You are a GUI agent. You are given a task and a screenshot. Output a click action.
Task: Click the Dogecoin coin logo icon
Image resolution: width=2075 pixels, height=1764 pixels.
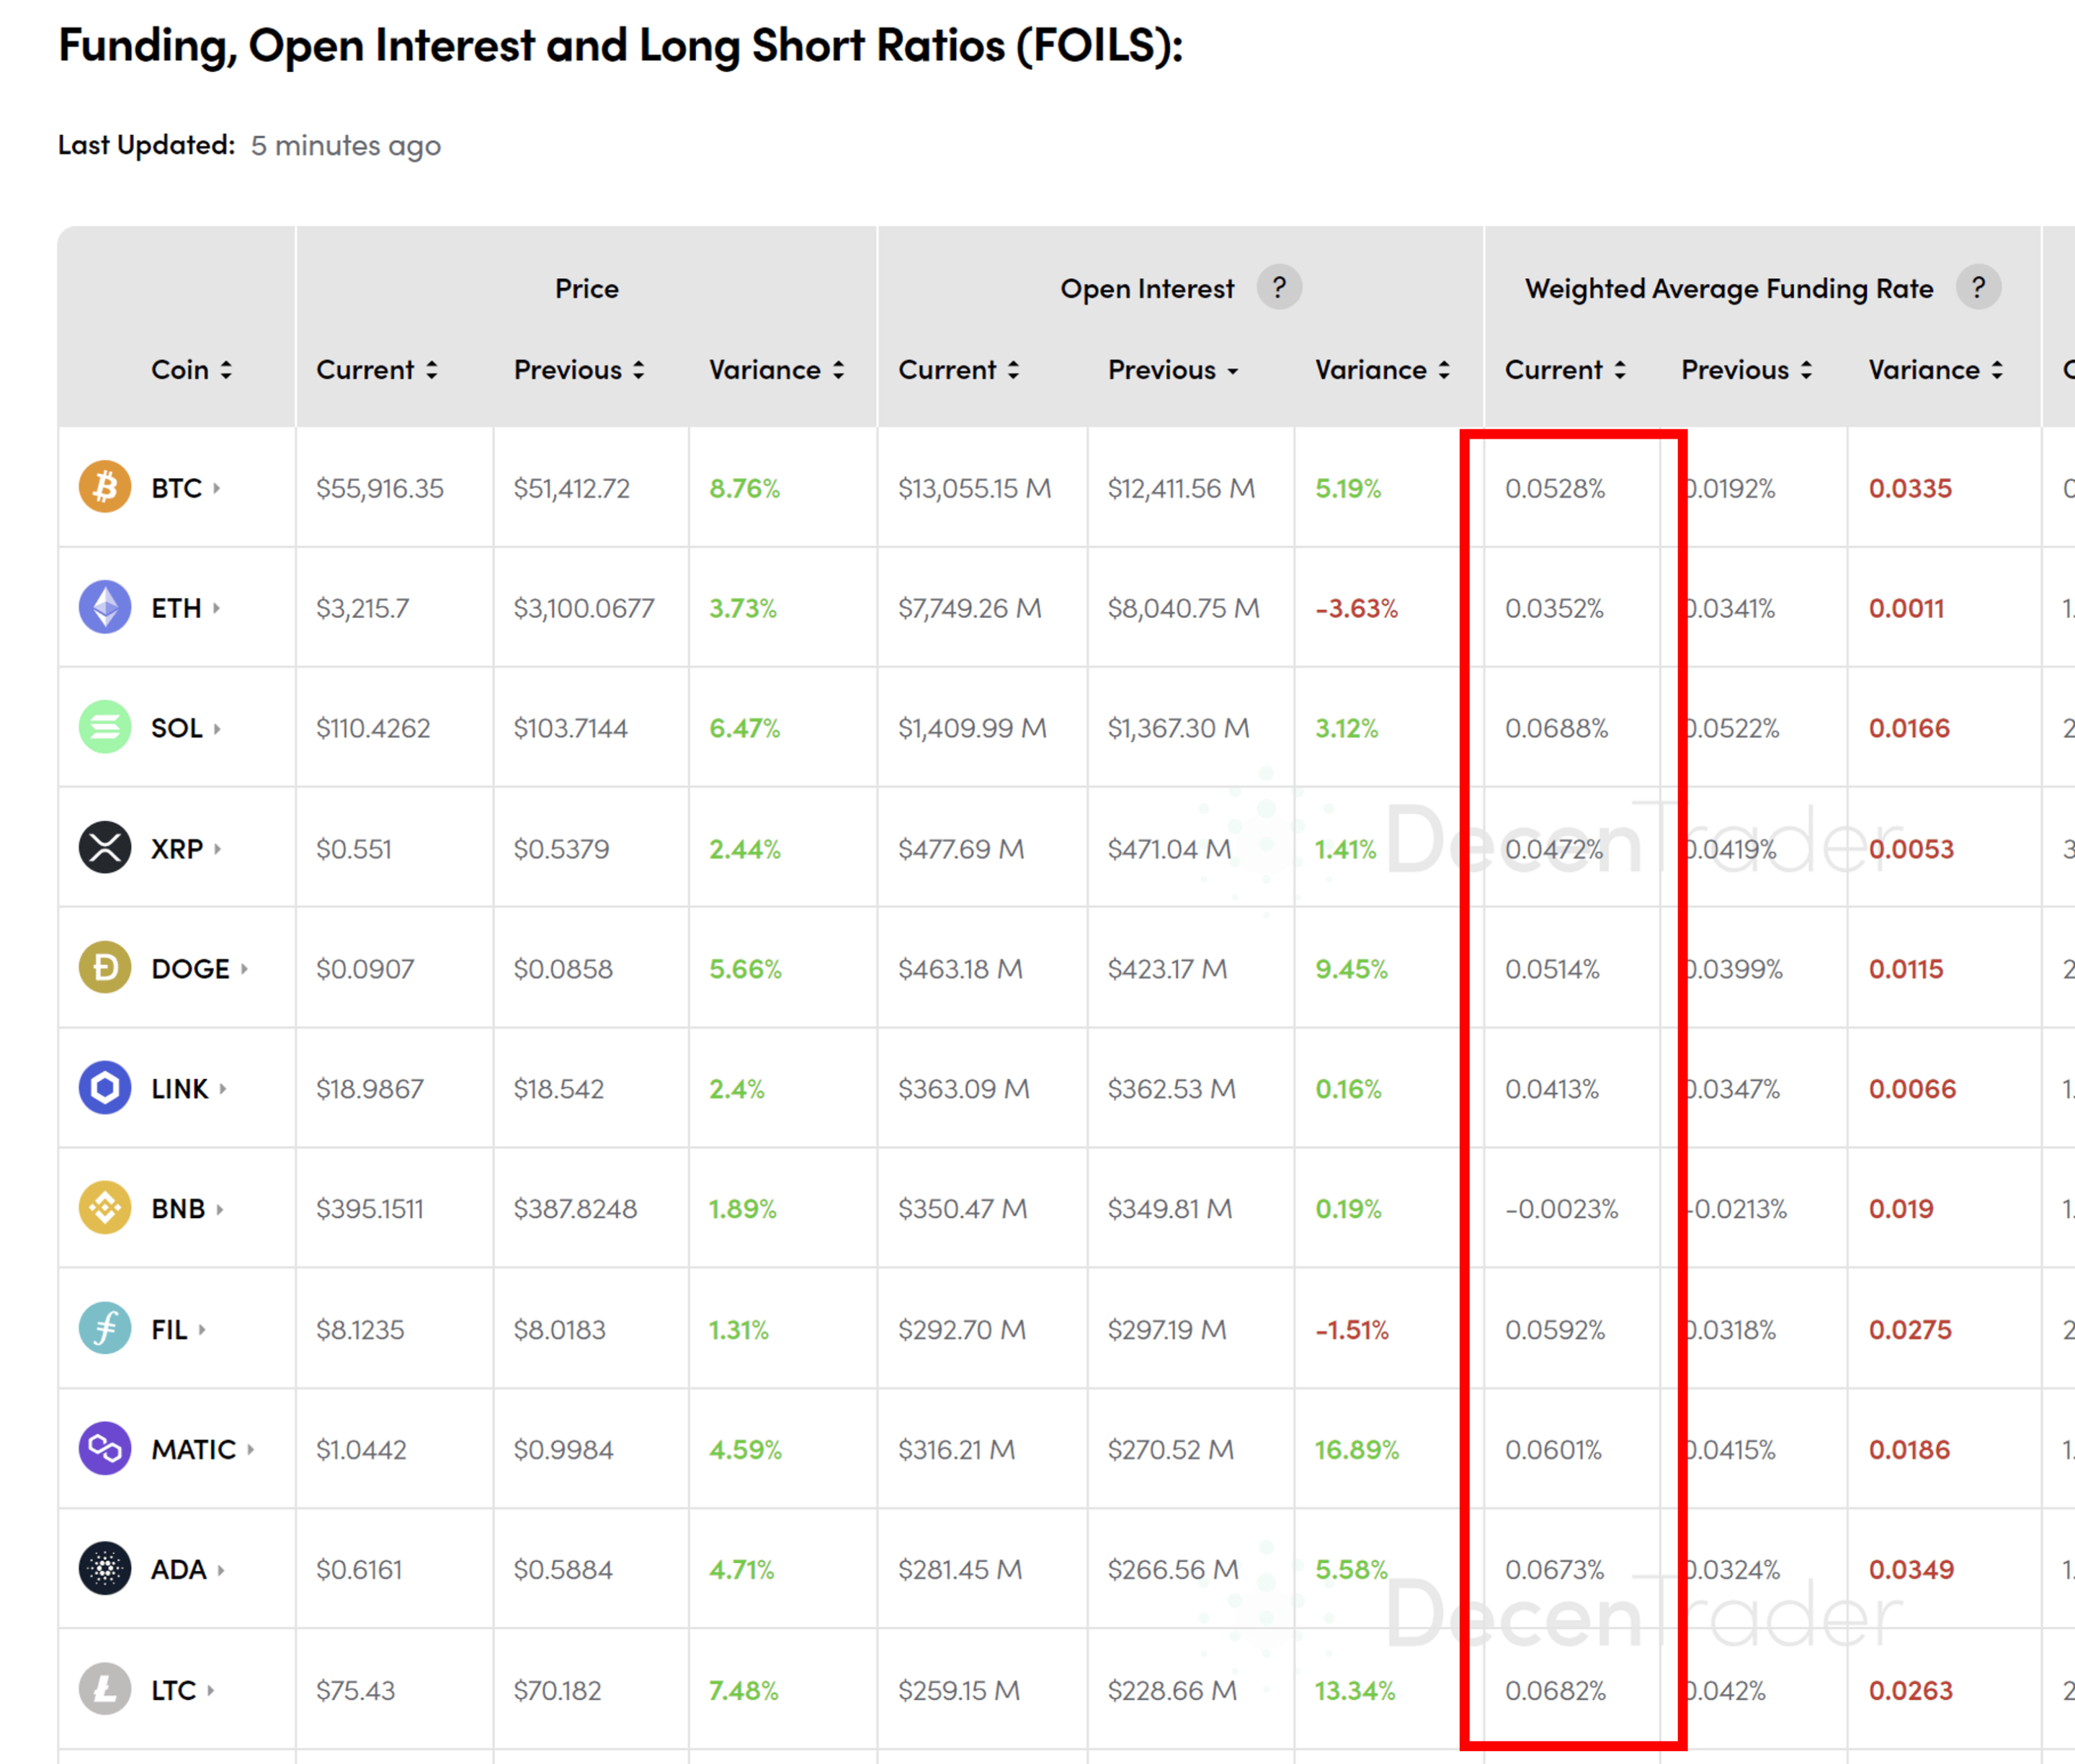[x=105, y=968]
